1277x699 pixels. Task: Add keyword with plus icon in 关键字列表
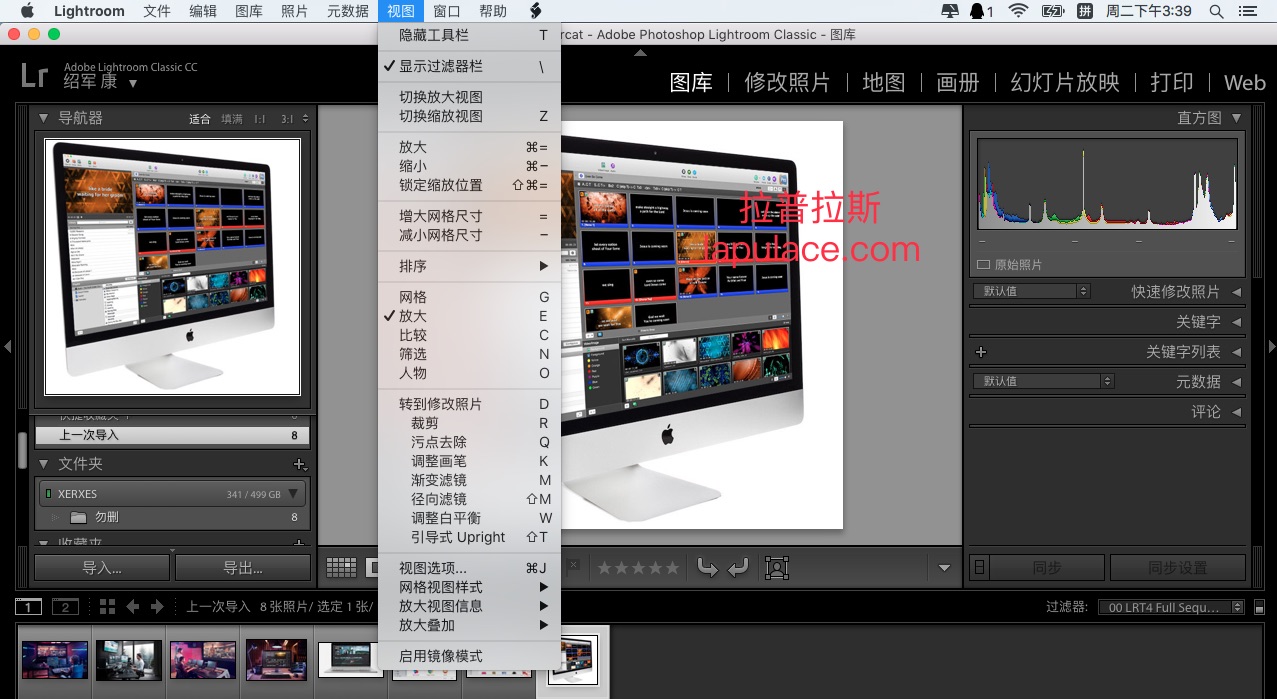point(981,352)
